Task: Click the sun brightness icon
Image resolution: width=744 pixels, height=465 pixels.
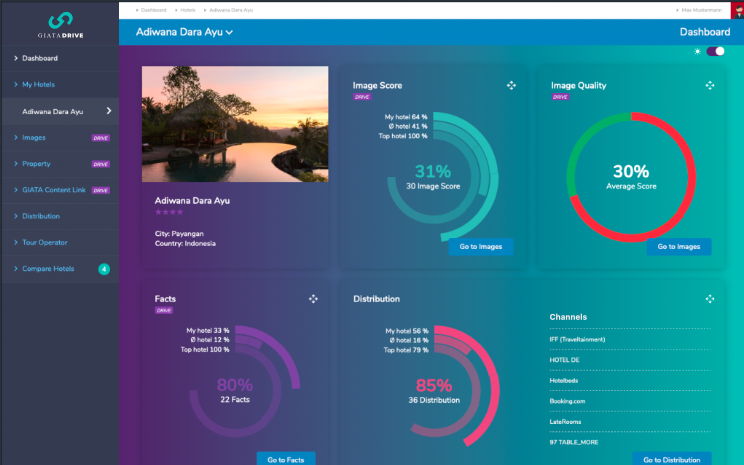Action: pyautogui.click(x=698, y=51)
